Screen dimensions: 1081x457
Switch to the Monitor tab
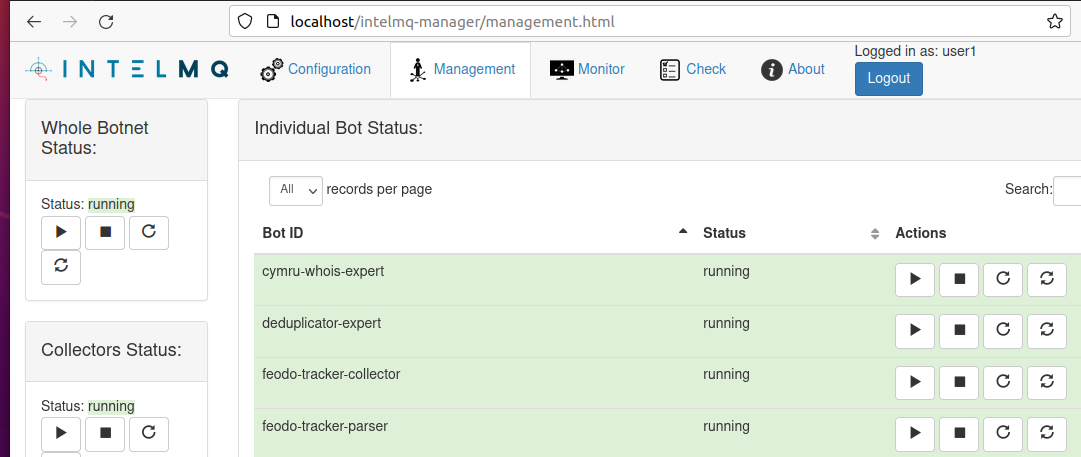pyautogui.click(x=587, y=70)
